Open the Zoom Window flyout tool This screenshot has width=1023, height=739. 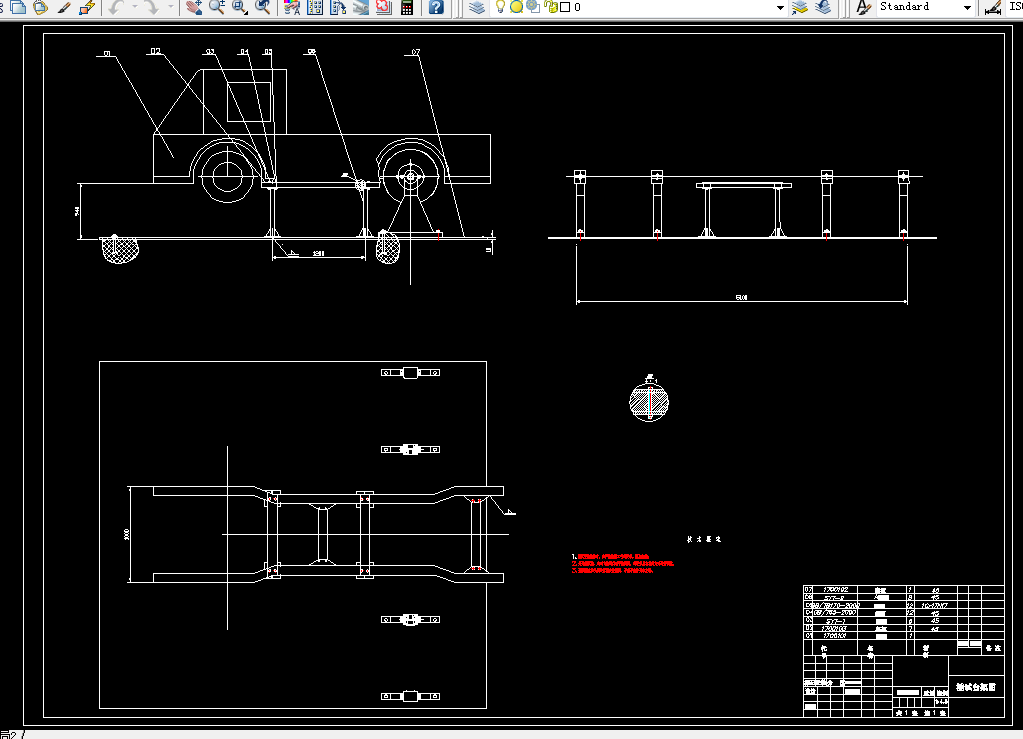(240, 7)
